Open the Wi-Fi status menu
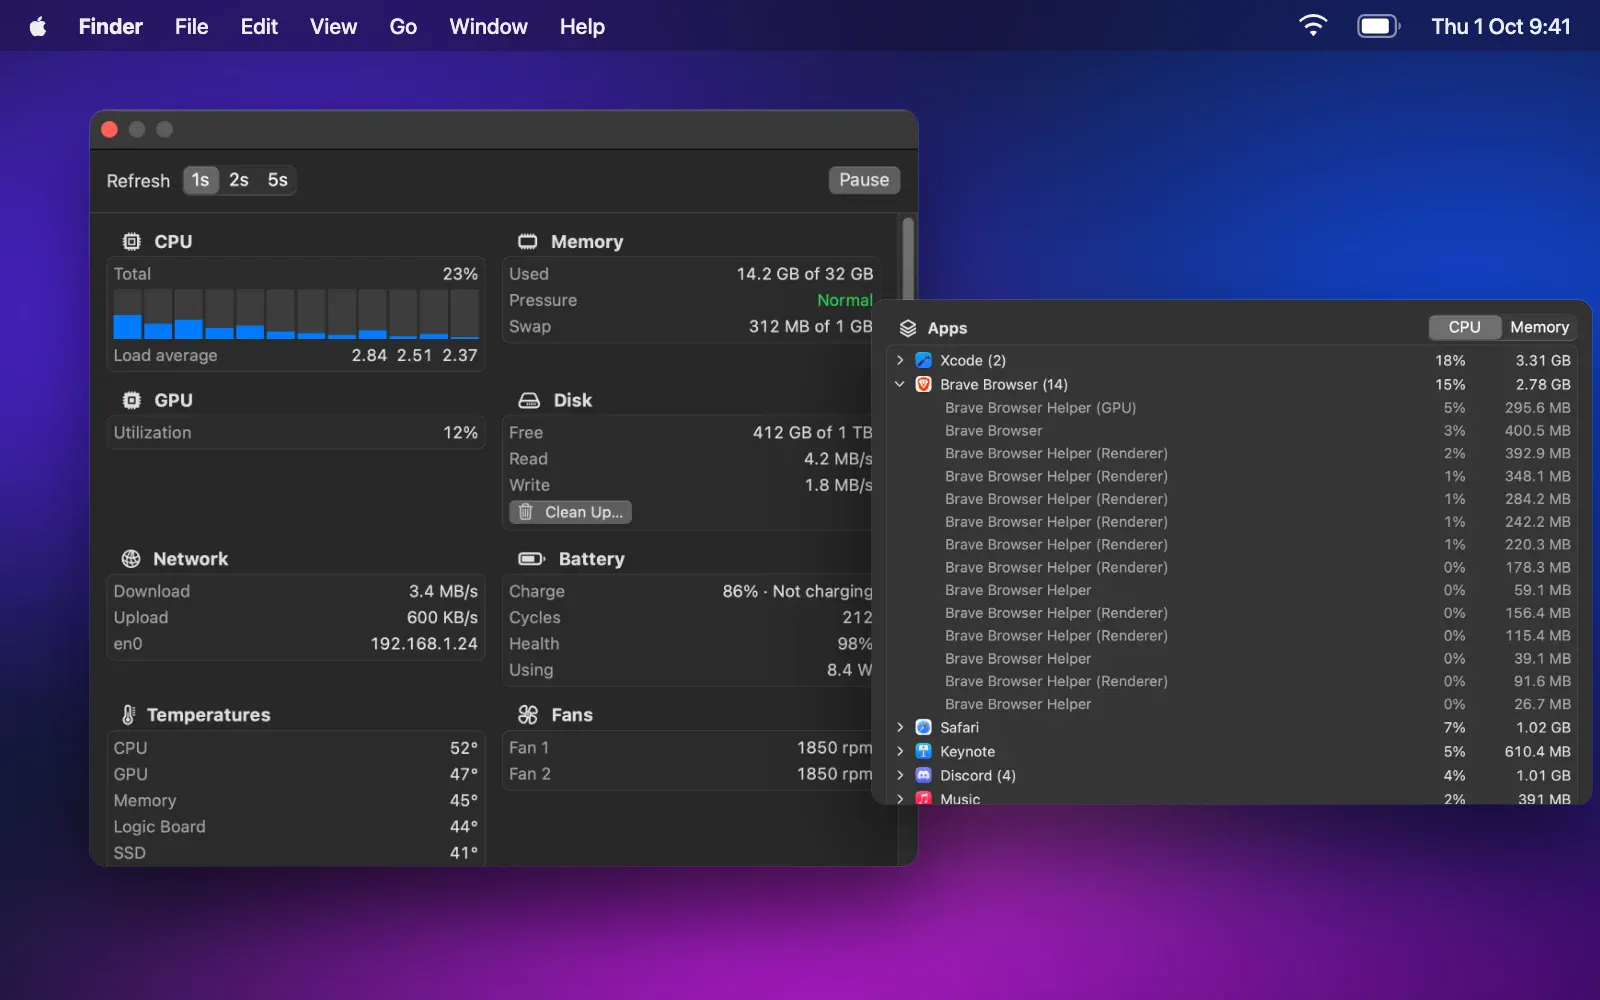The width and height of the screenshot is (1600, 1000). point(1312,26)
